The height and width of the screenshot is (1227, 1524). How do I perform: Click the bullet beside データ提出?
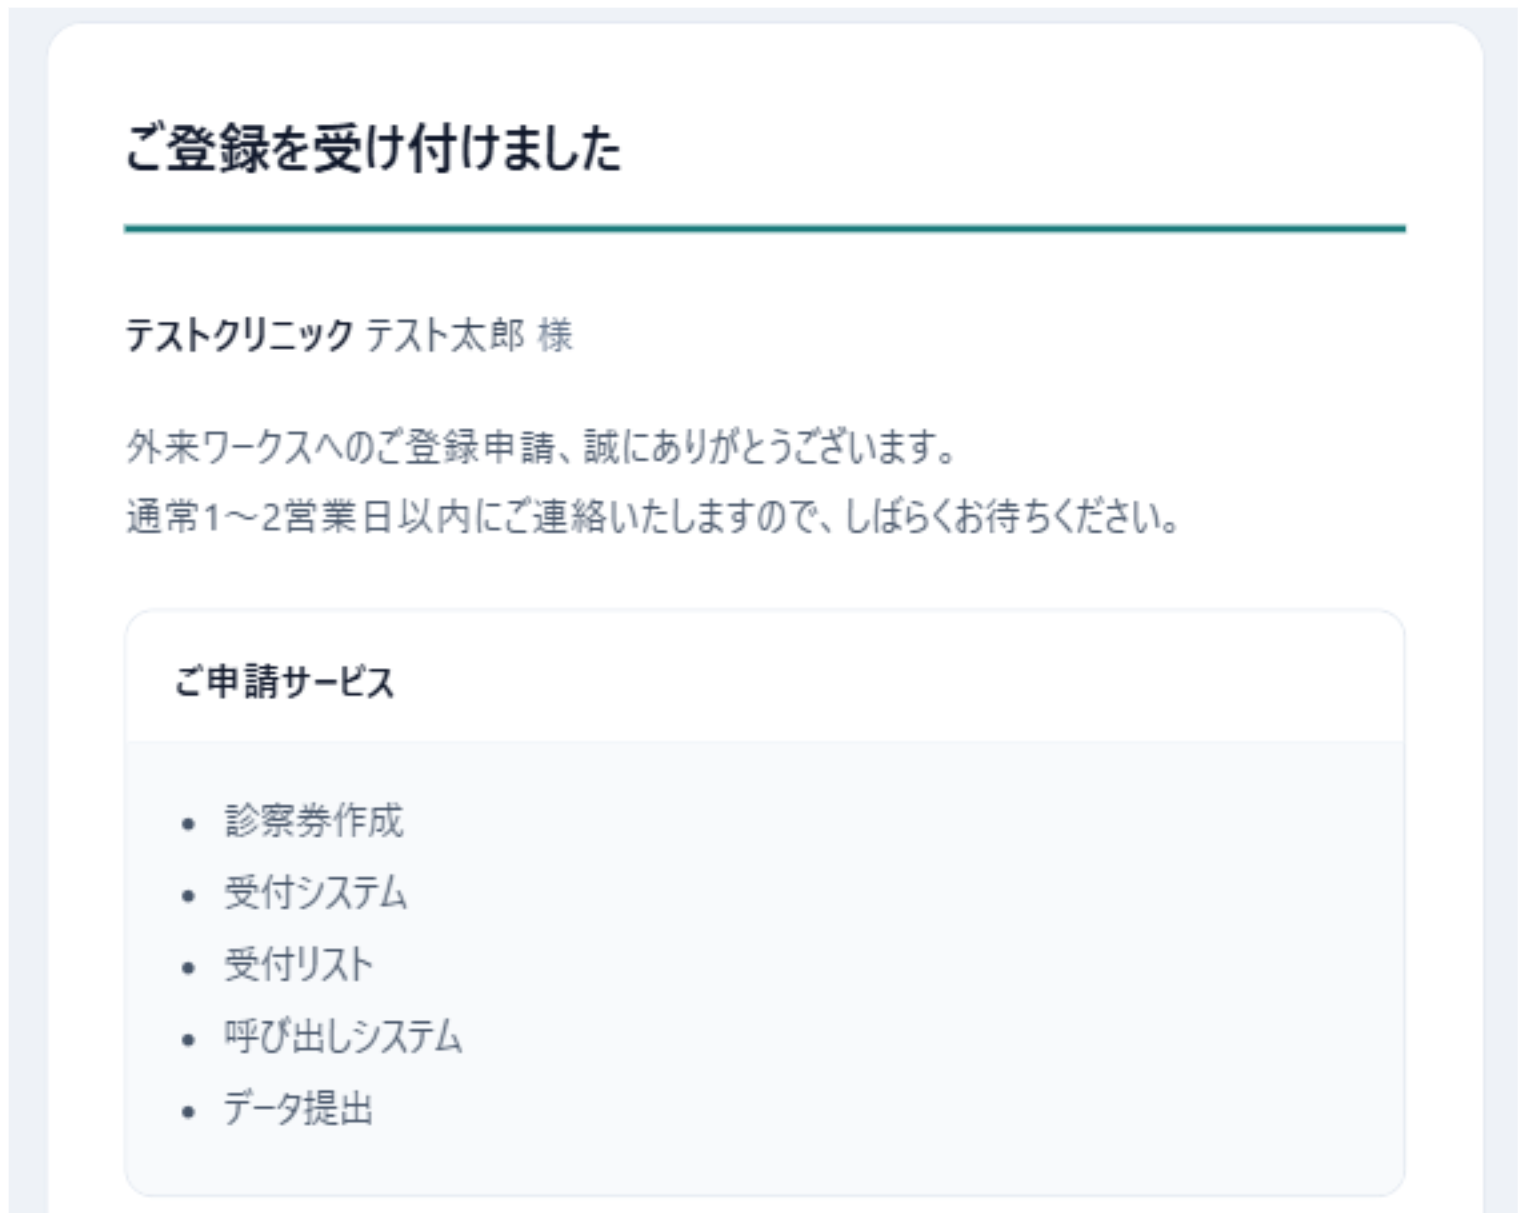click(189, 1112)
